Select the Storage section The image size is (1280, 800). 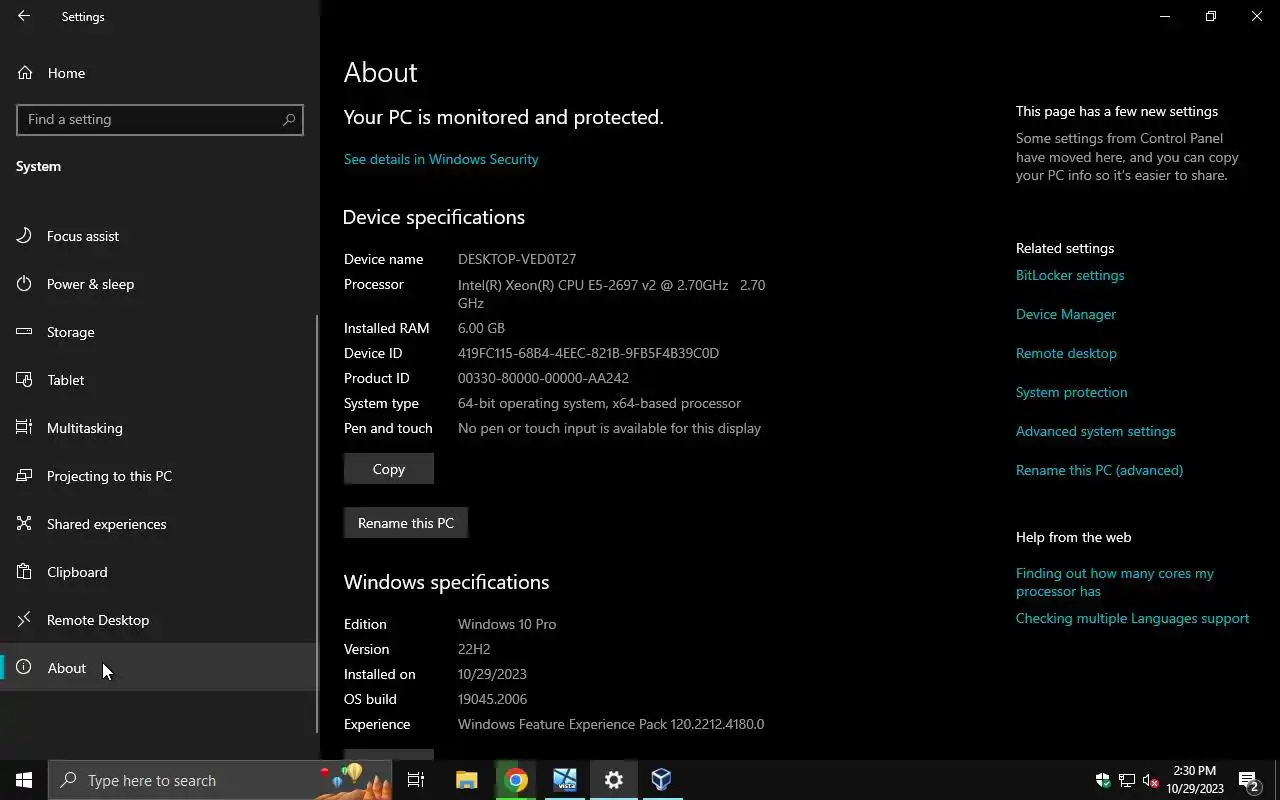click(x=160, y=332)
